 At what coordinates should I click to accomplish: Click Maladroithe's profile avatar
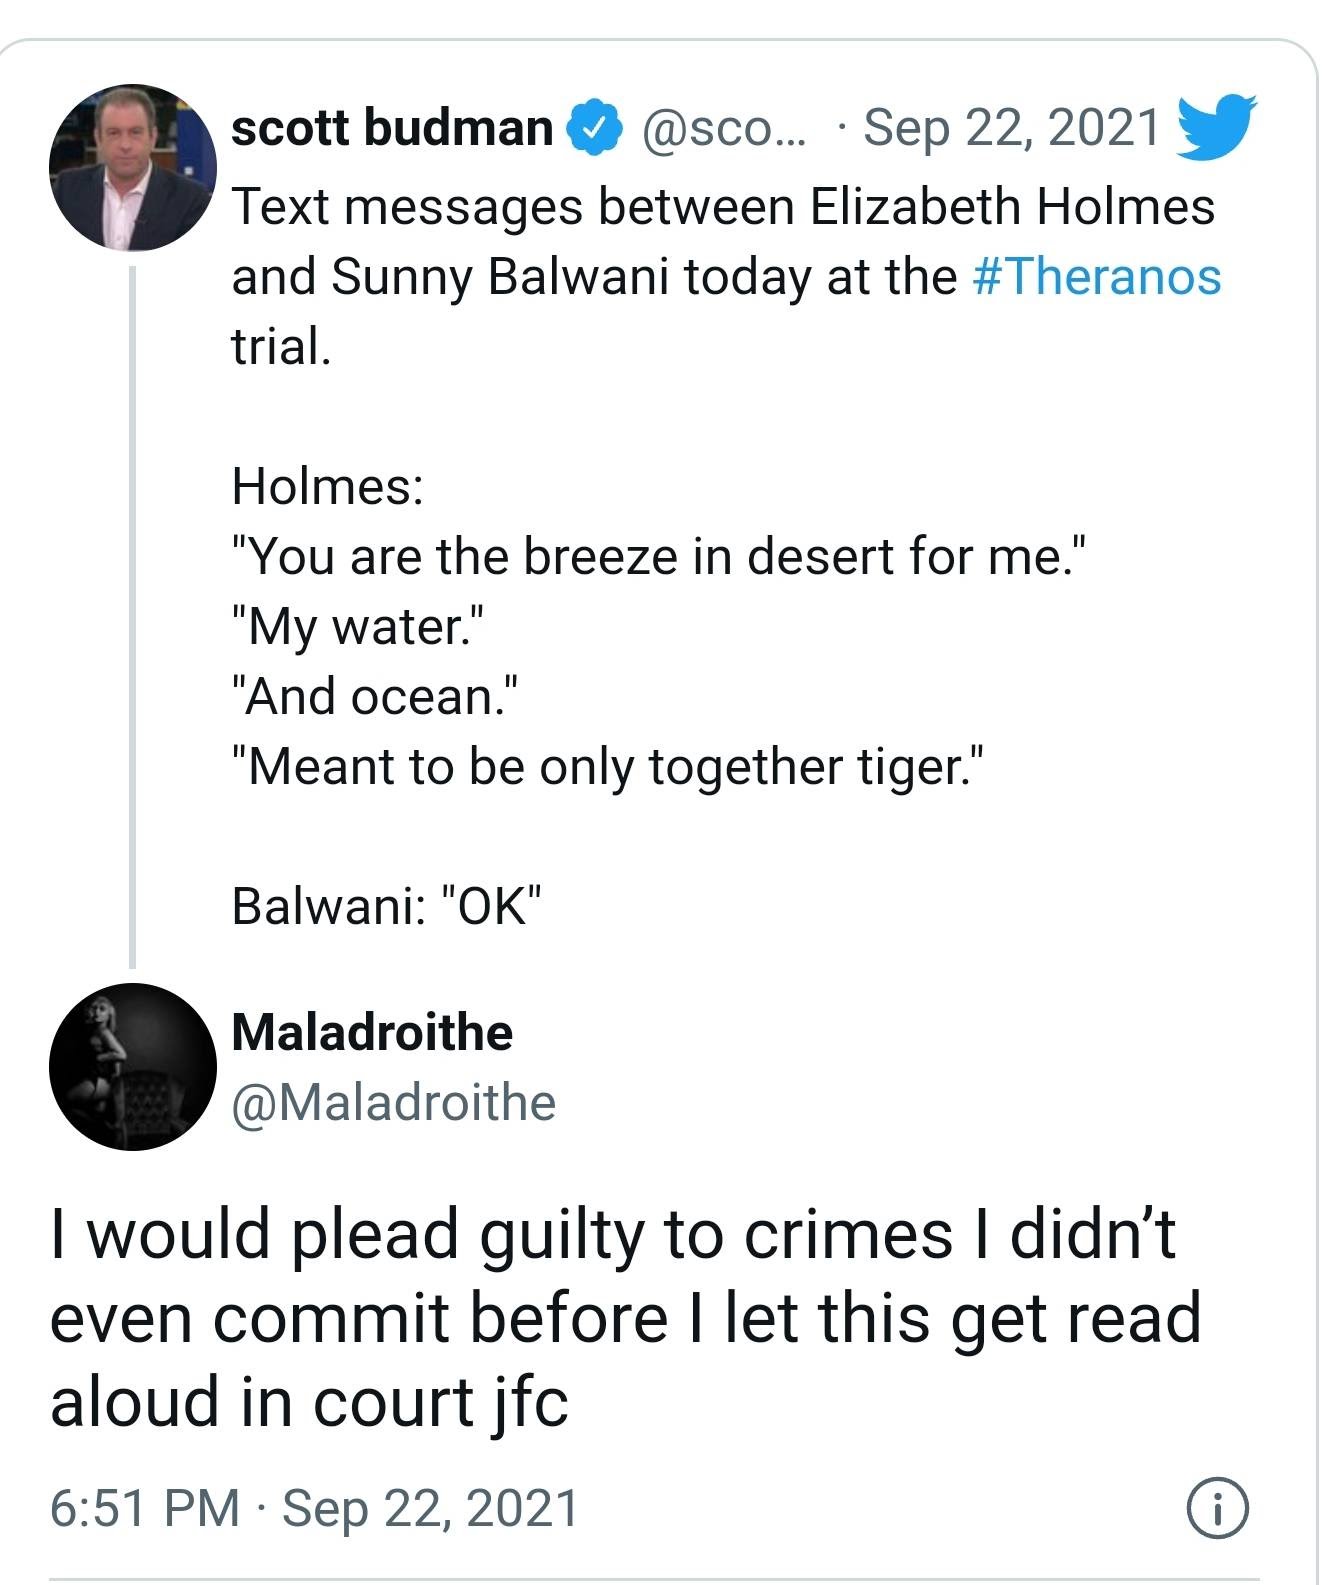(x=134, y=1068)
